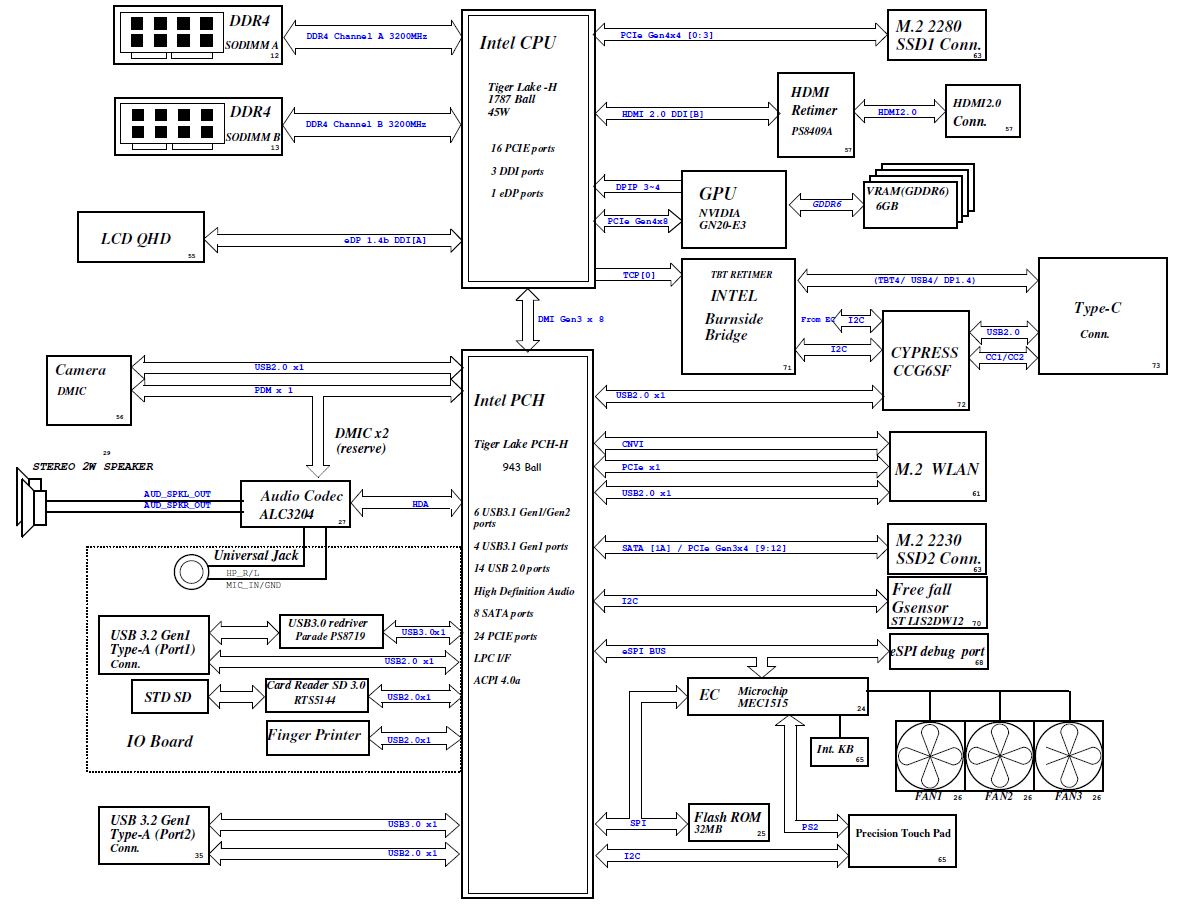The height and width of the screenshot is (906, 1177).
Task: Select the HDMI Retimer PS8409A block
Action: click(x=817, y=114)
